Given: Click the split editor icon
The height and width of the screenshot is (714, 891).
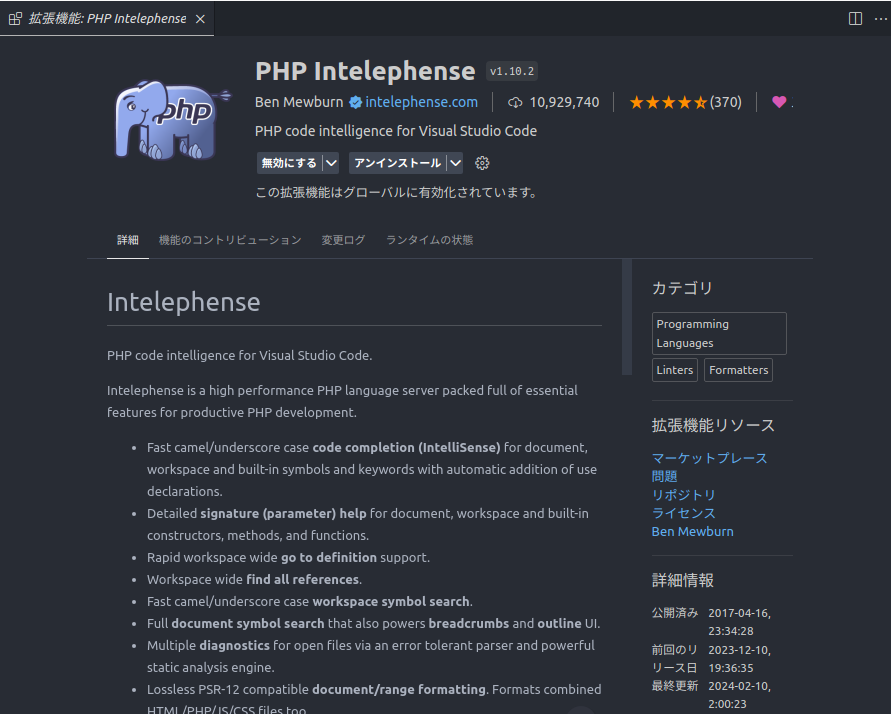Looking at the screenshot, I should (855, 19).
